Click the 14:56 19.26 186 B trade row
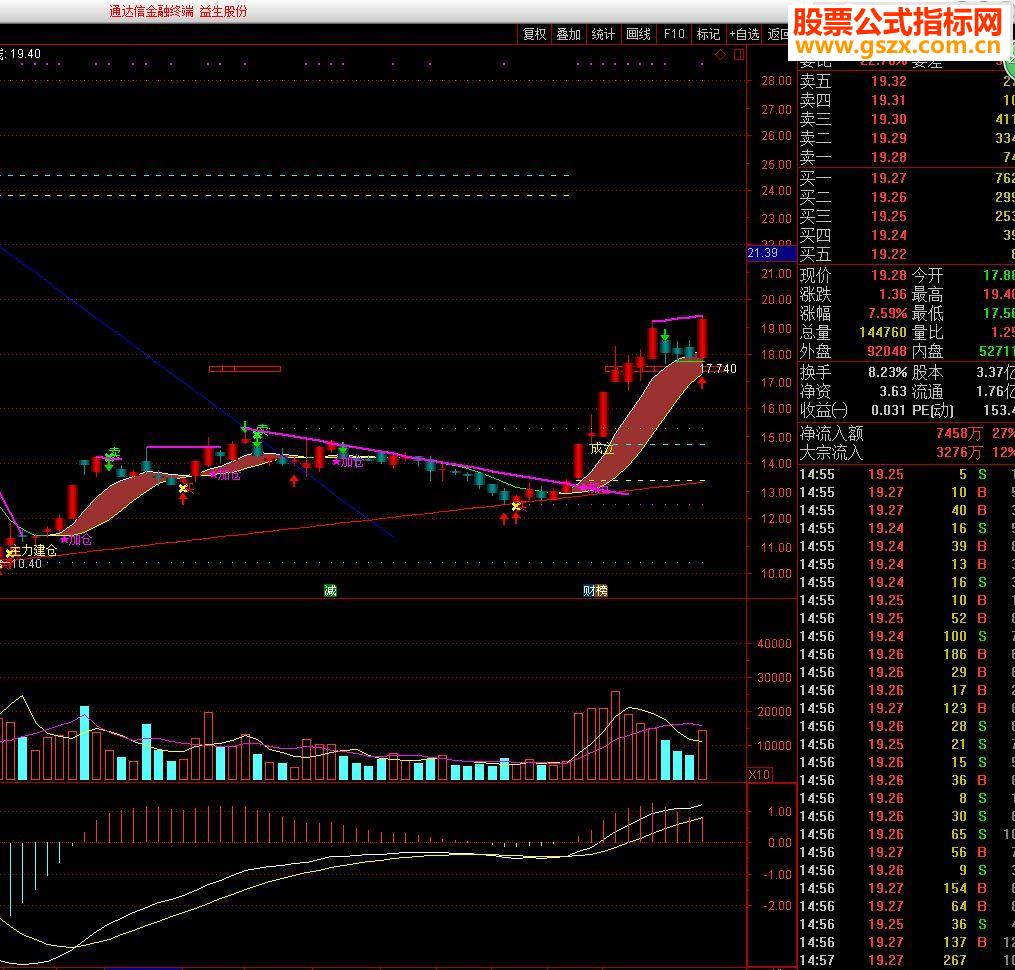 click(x=906, y=654)
